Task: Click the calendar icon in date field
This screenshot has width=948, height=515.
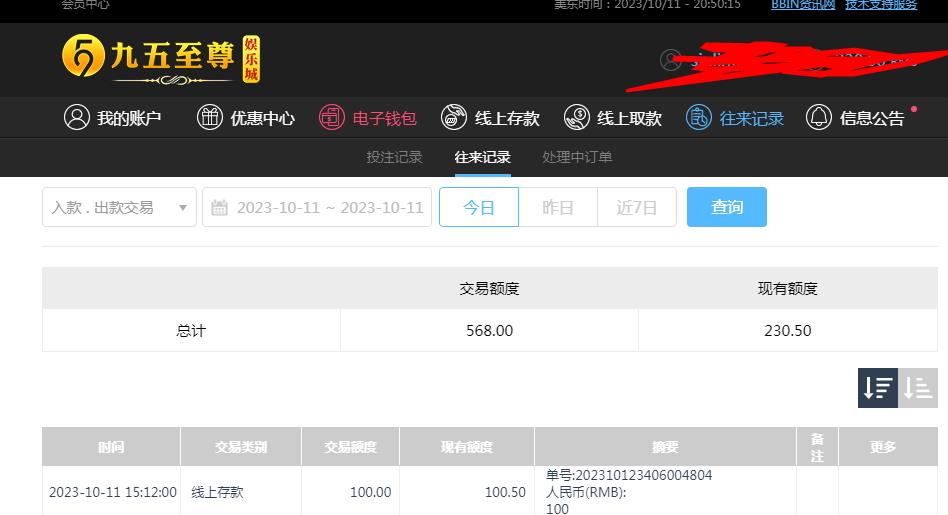Action: pyautogui.click(x=219, y=208)
